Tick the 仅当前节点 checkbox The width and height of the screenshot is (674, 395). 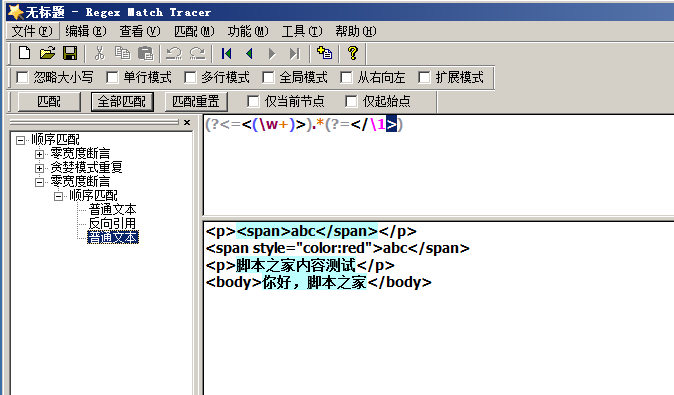tap(253, 101)
